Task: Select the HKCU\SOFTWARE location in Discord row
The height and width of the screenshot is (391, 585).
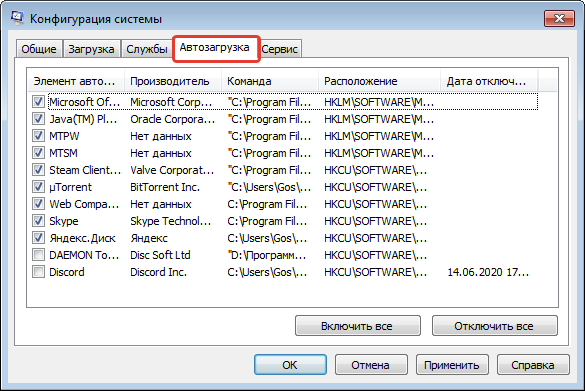Action: [375, 272]
